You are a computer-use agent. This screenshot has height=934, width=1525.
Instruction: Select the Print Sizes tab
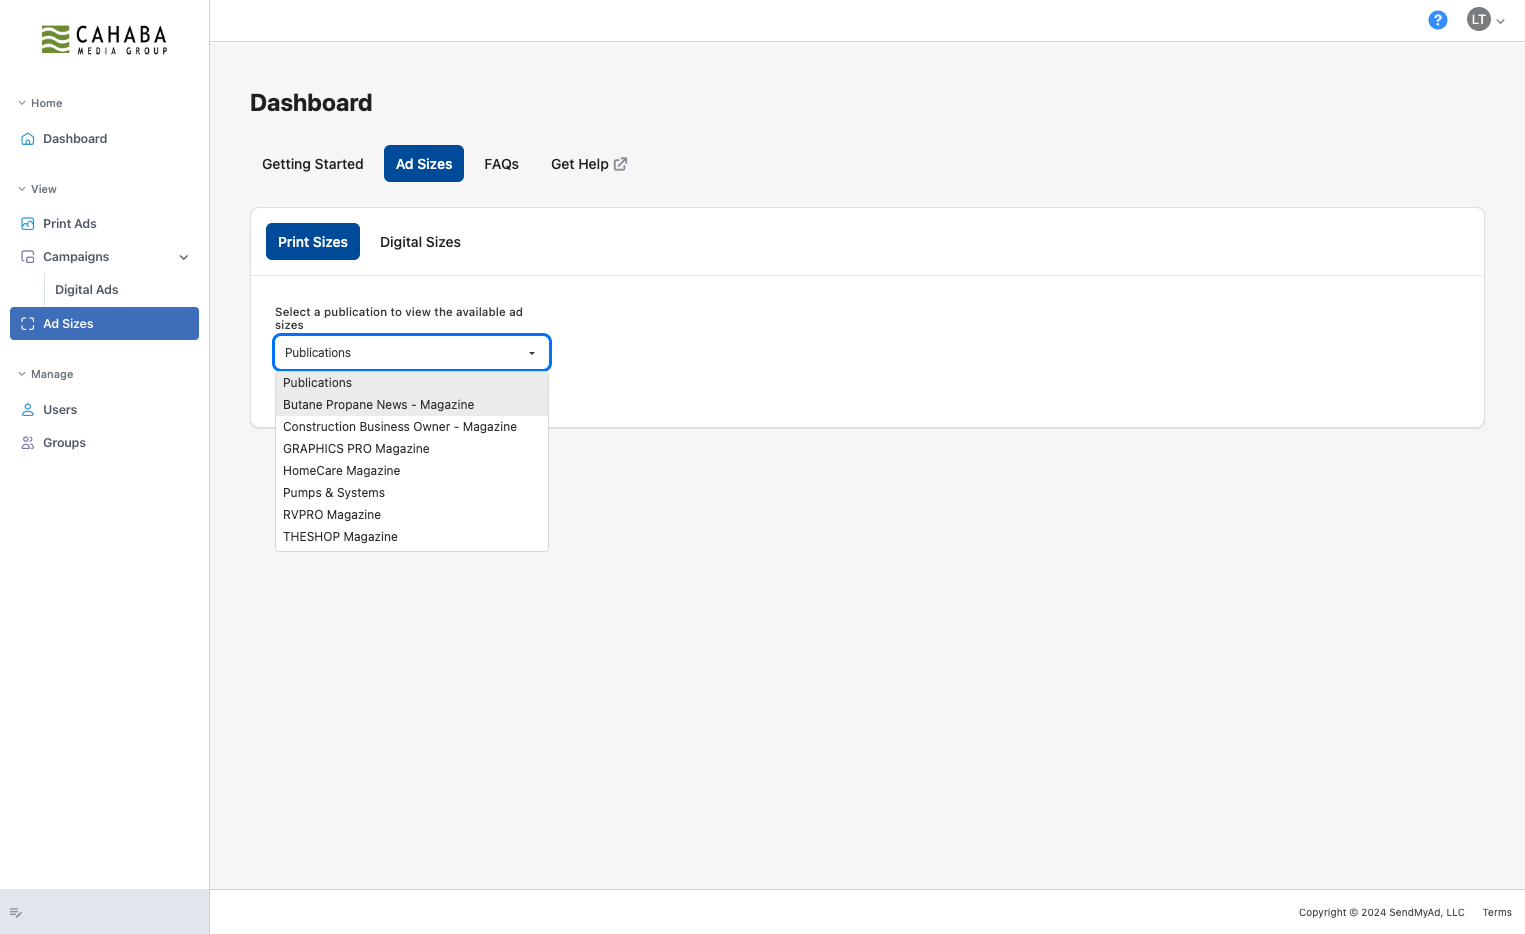coord(313,242)
